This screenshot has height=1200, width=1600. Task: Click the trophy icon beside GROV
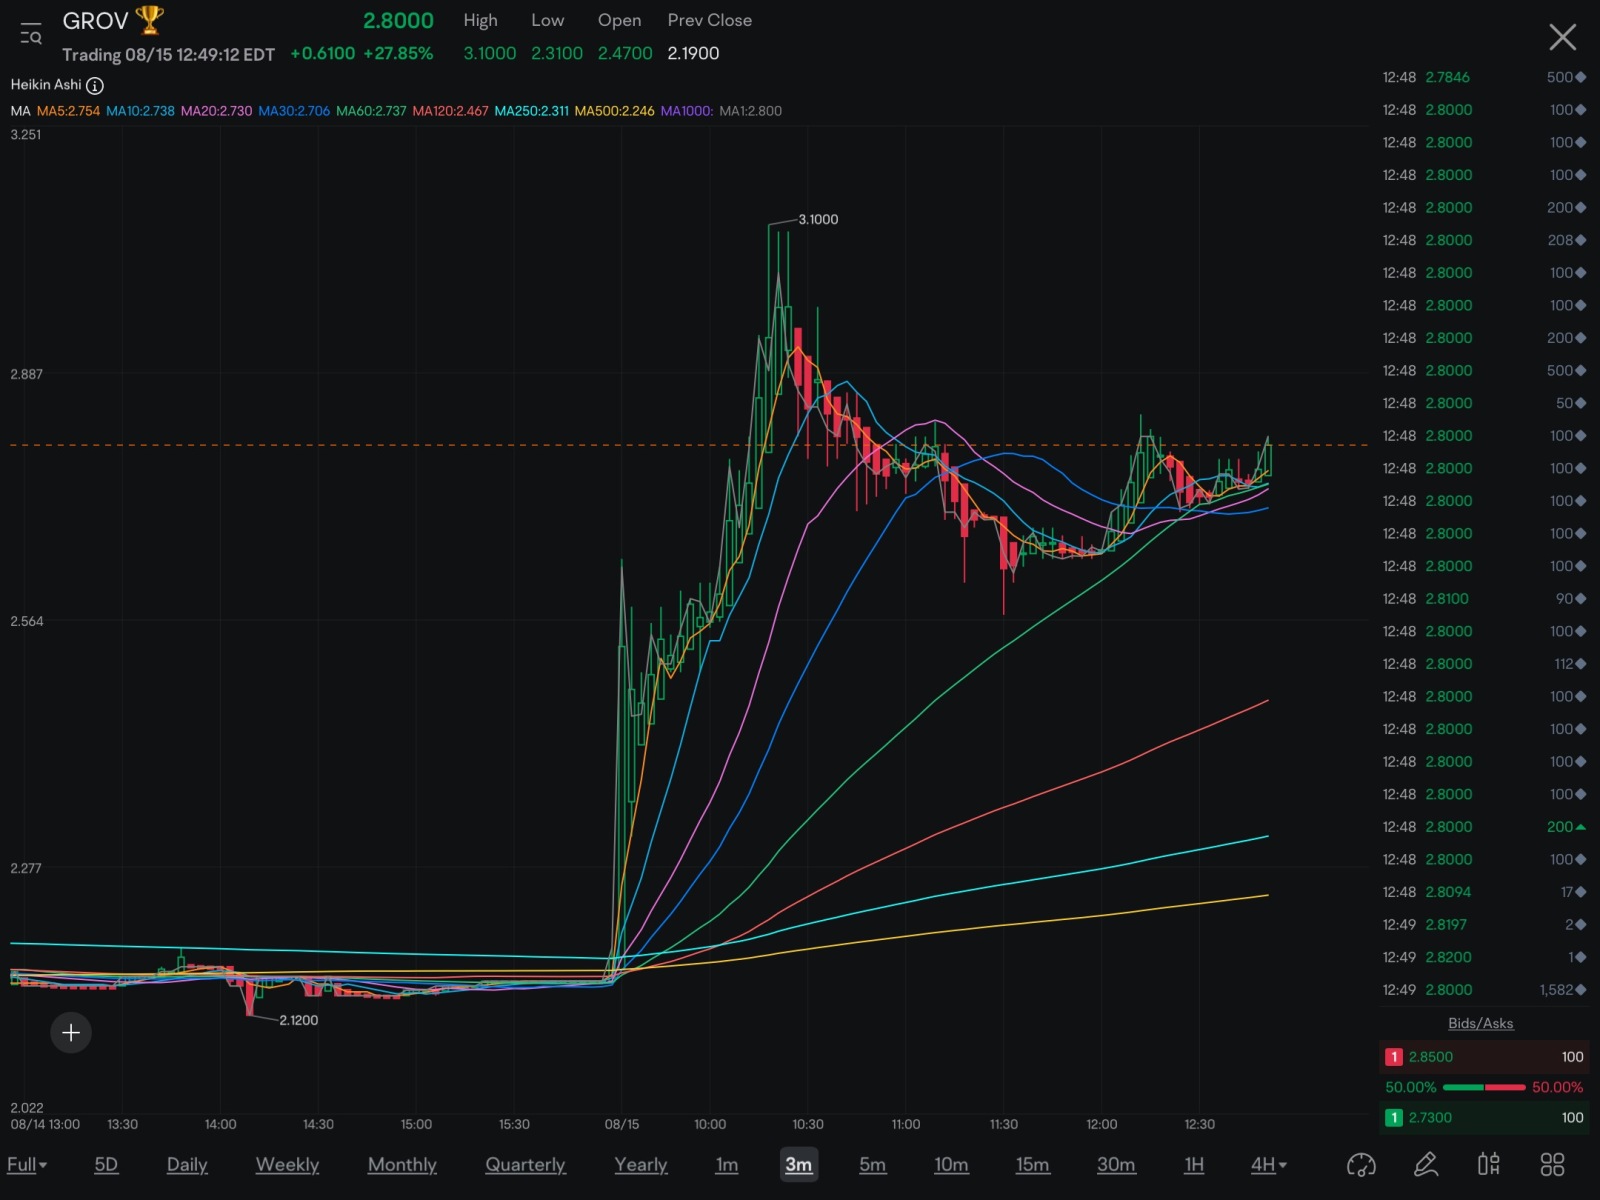[x=150, y=20]
